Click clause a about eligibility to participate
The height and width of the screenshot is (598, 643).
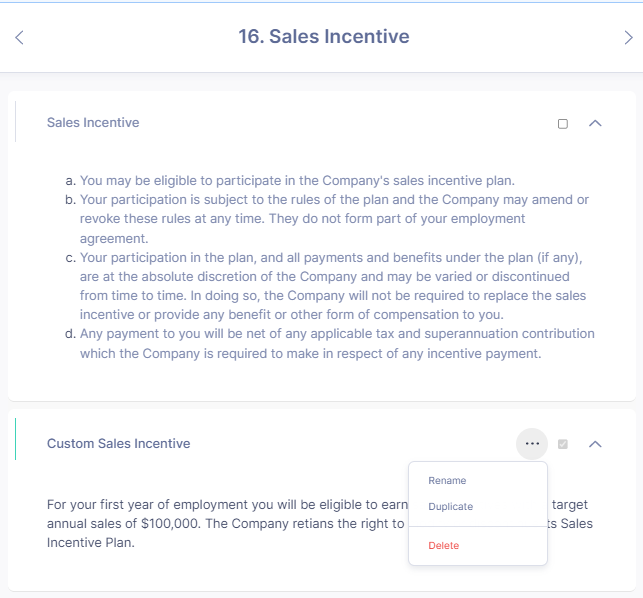coord(297,181)
